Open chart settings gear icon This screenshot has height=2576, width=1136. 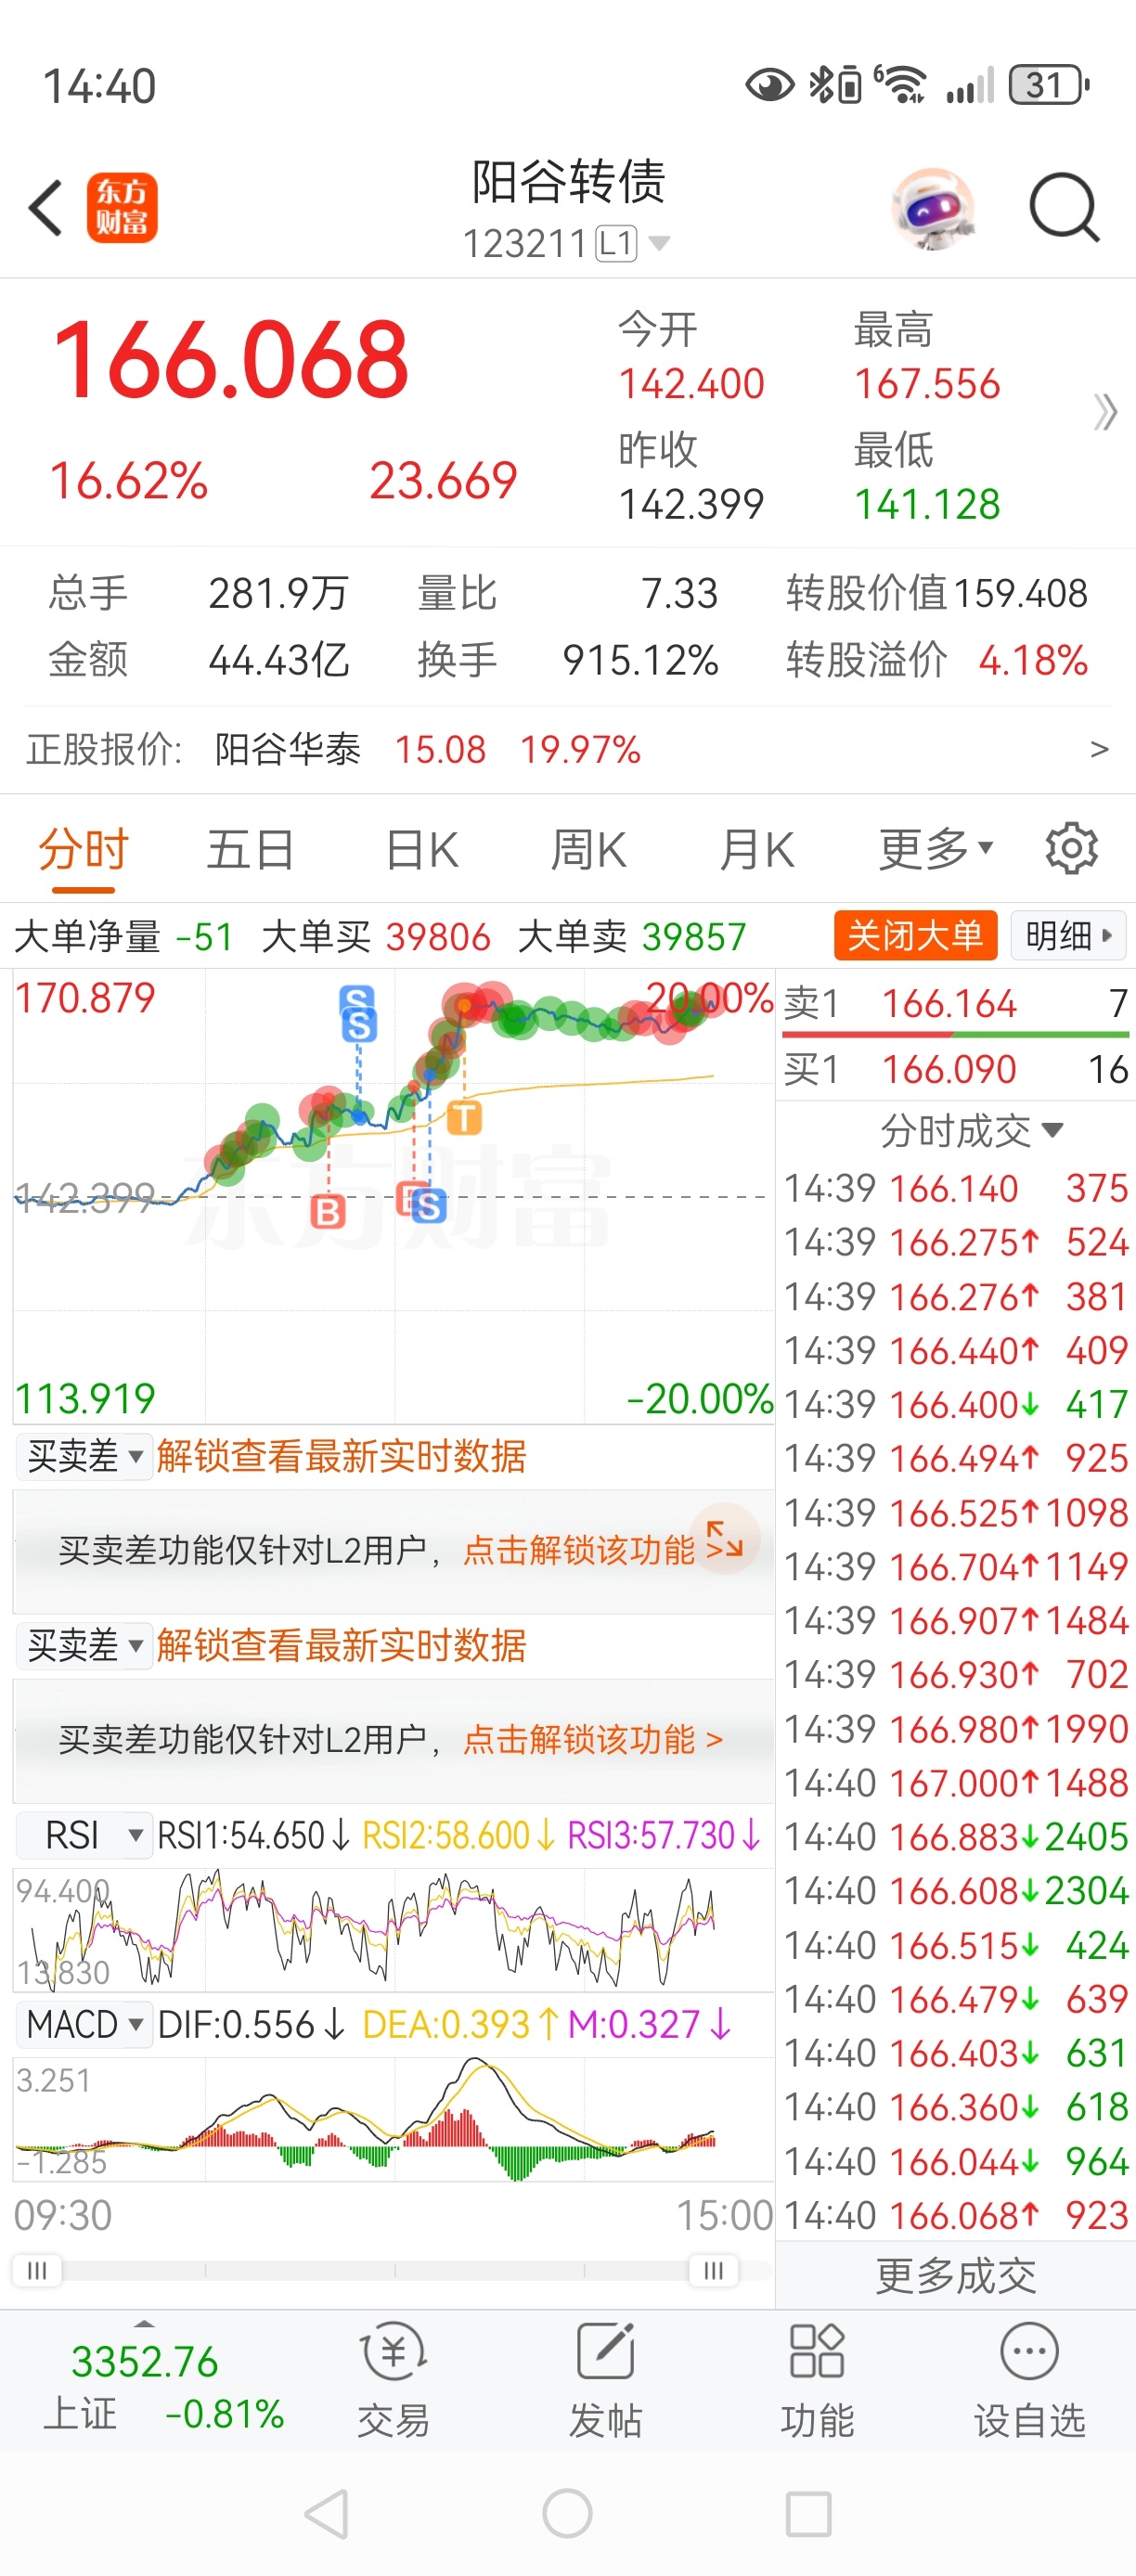tap(1071, 849)
